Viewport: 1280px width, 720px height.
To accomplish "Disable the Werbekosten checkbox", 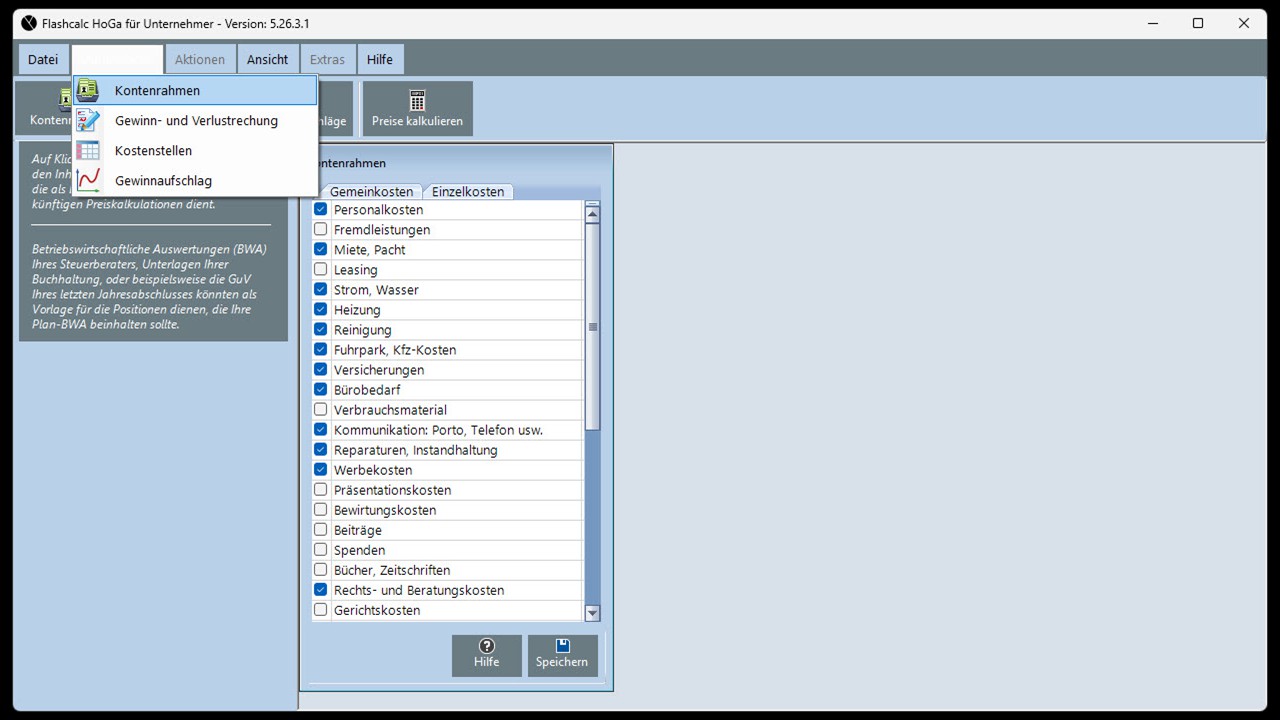I will click(x=321, y=470).
